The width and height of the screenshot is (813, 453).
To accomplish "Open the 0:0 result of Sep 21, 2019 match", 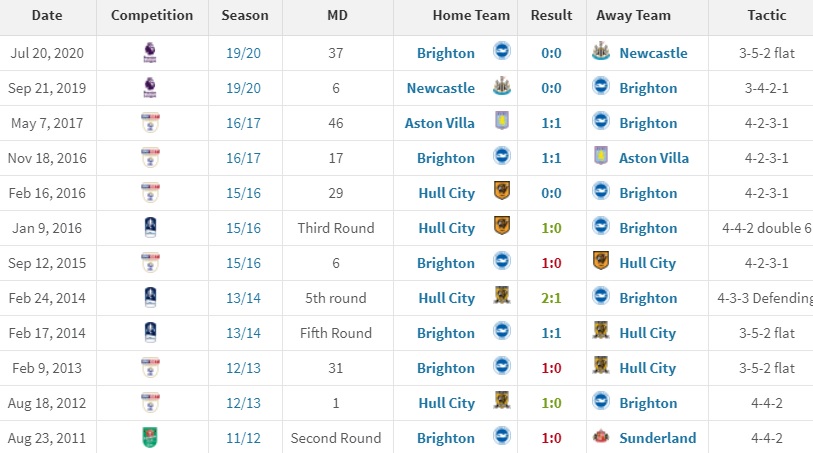I will tap(551, 88).
